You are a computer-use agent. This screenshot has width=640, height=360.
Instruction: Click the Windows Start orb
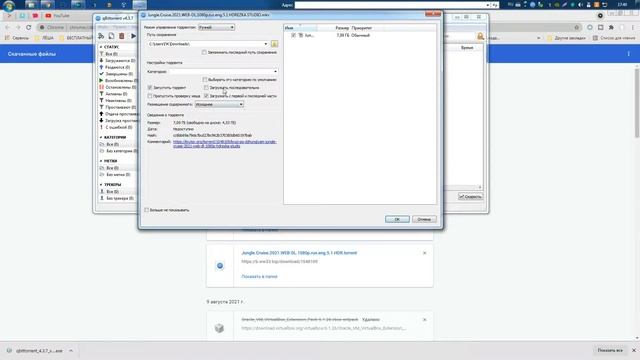pyautogui.click(x=9, y=5)
